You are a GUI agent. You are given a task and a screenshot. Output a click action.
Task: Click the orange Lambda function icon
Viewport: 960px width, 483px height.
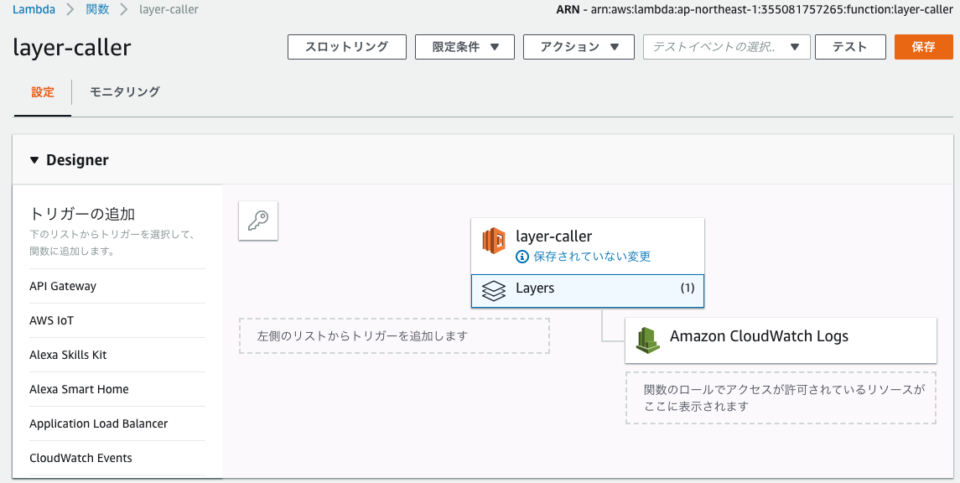point(493,241)
